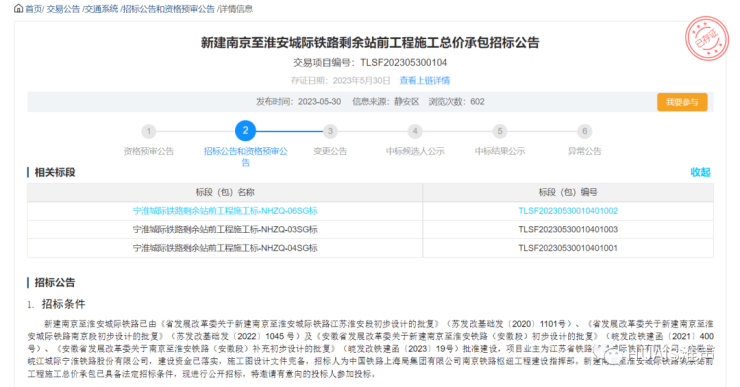Click the 发布时间 2023-05-30 text
The width and height of the screenshot is (740, 387).
298,102
